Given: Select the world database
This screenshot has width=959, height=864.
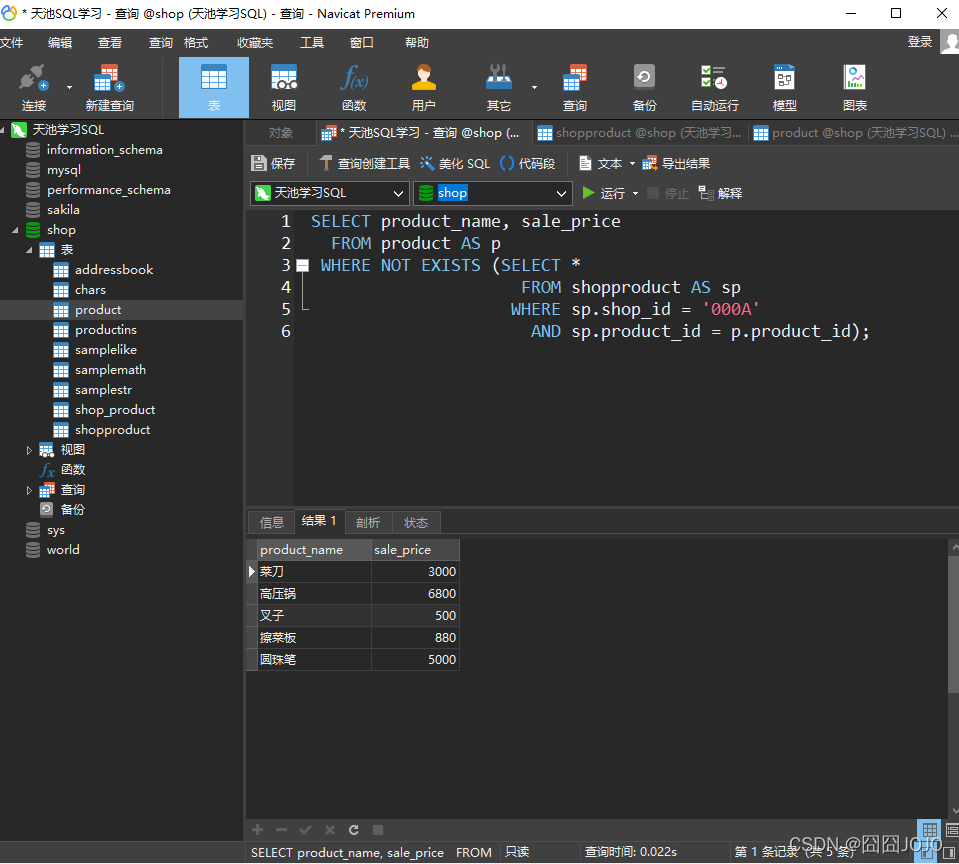Looking at the screenshot, I should [x=63, y=550].
